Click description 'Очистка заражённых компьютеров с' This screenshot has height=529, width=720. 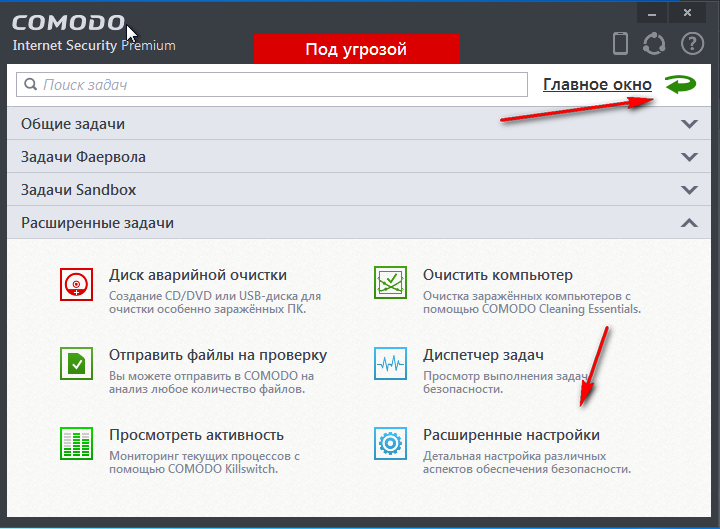point(527,296)
